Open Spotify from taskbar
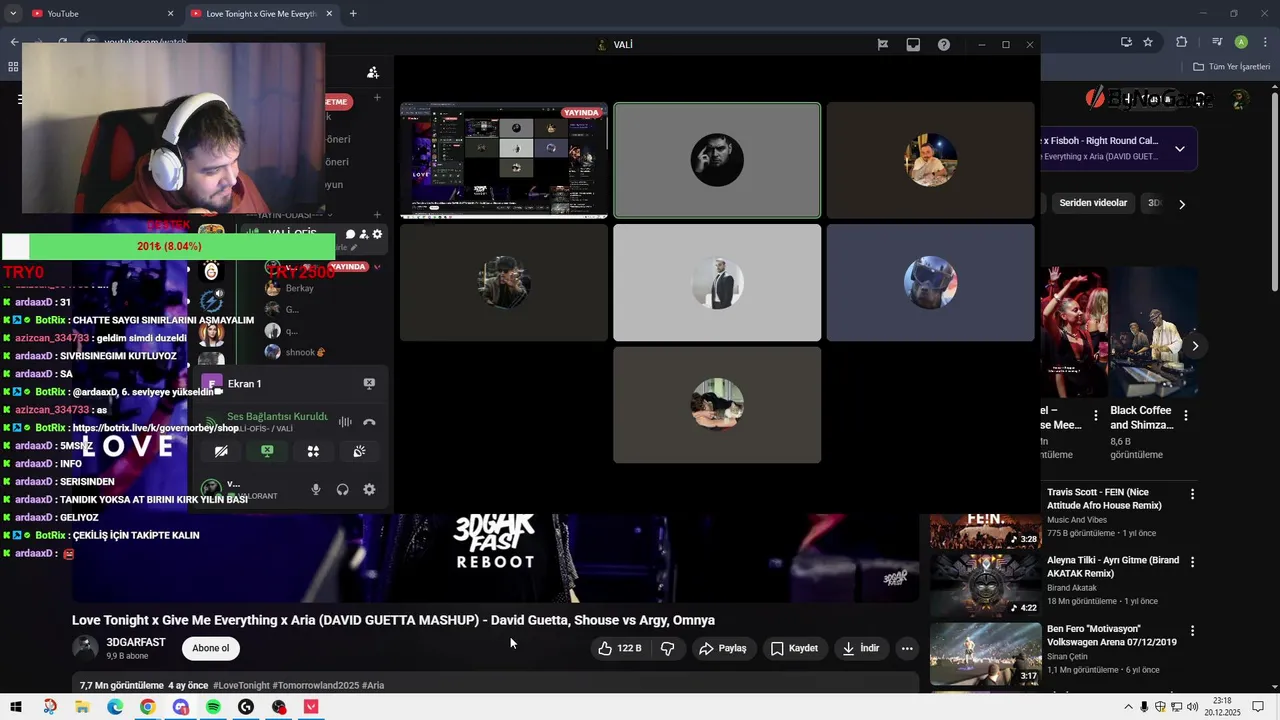Image resolution: width=1280 pixels, height=720 pixels. coord(213,707)
